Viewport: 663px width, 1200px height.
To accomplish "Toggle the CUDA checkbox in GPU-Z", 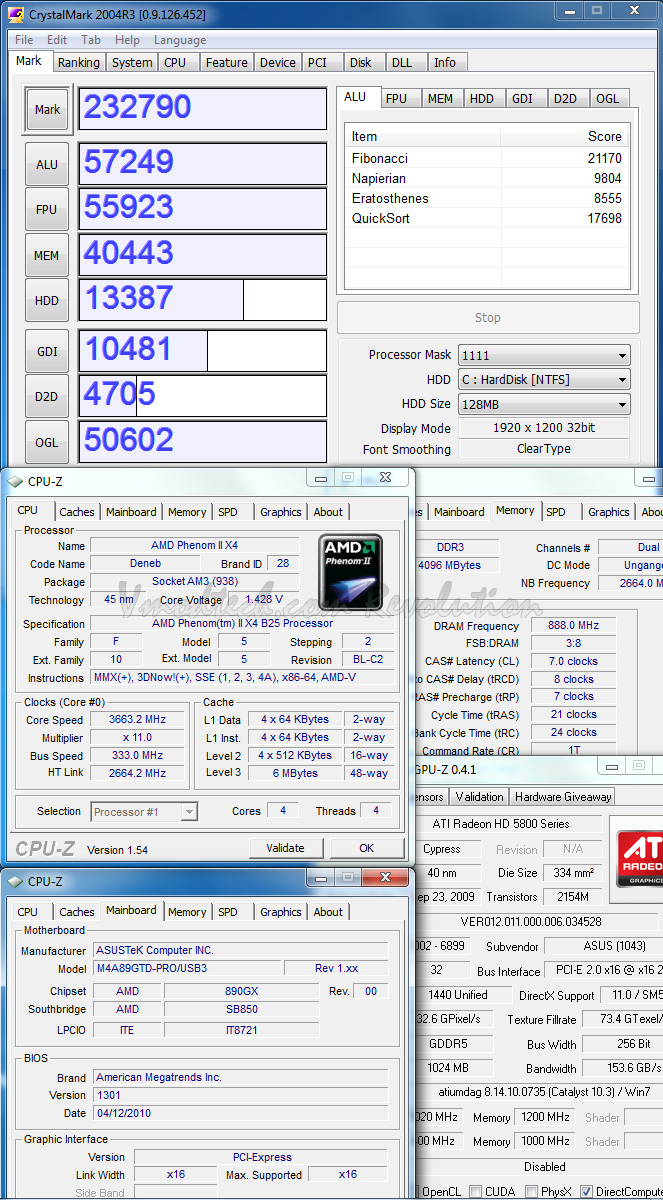I will click(x=475, y=1192).
